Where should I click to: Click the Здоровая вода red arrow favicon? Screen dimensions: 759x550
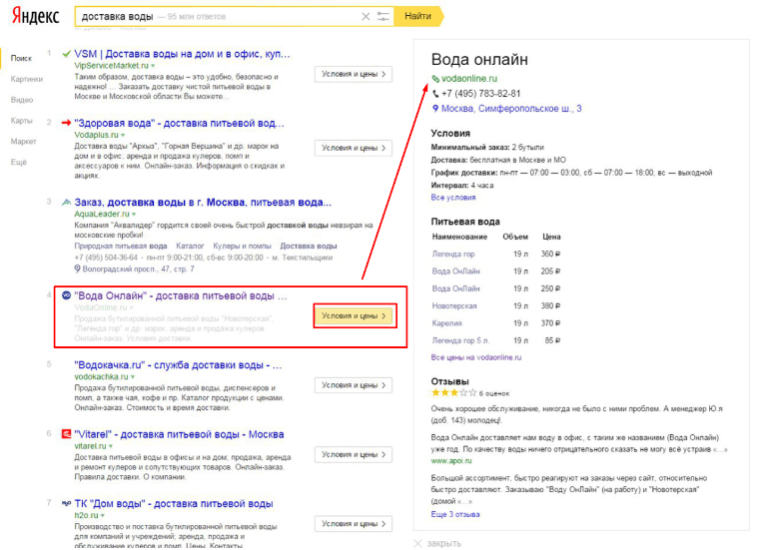coord(66,123)
